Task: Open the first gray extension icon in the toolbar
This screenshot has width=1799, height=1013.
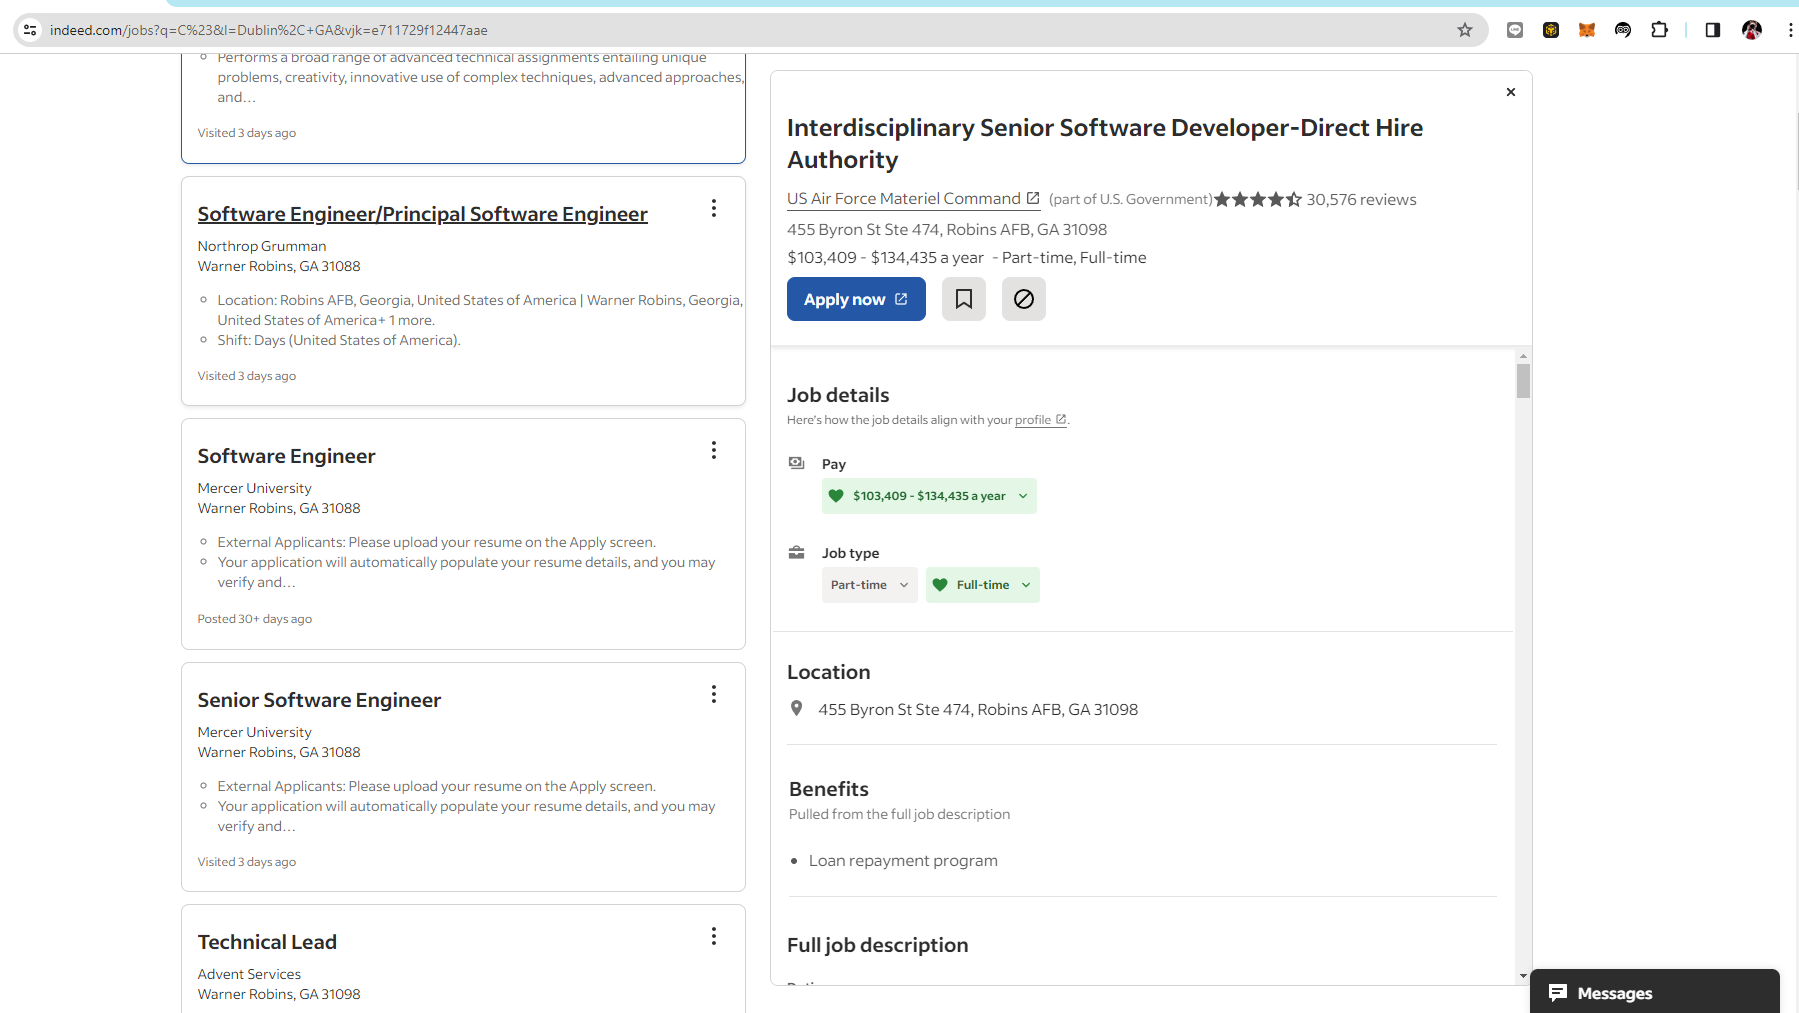Action: 1515,30
